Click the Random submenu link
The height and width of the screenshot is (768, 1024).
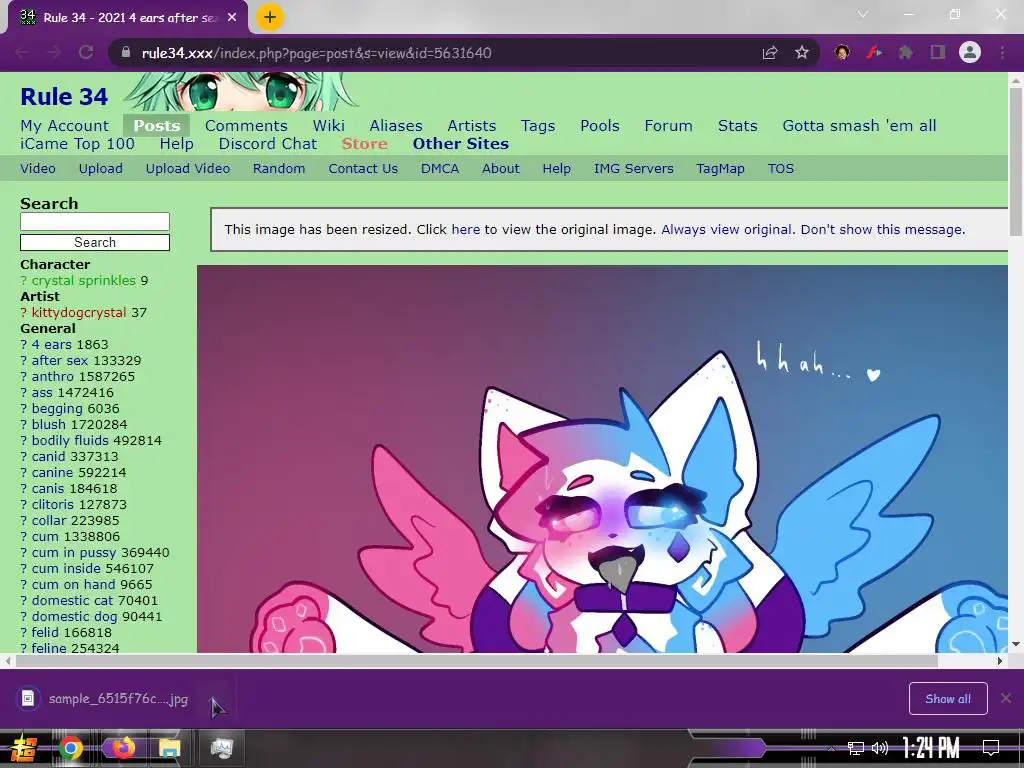tap(279, 168)
